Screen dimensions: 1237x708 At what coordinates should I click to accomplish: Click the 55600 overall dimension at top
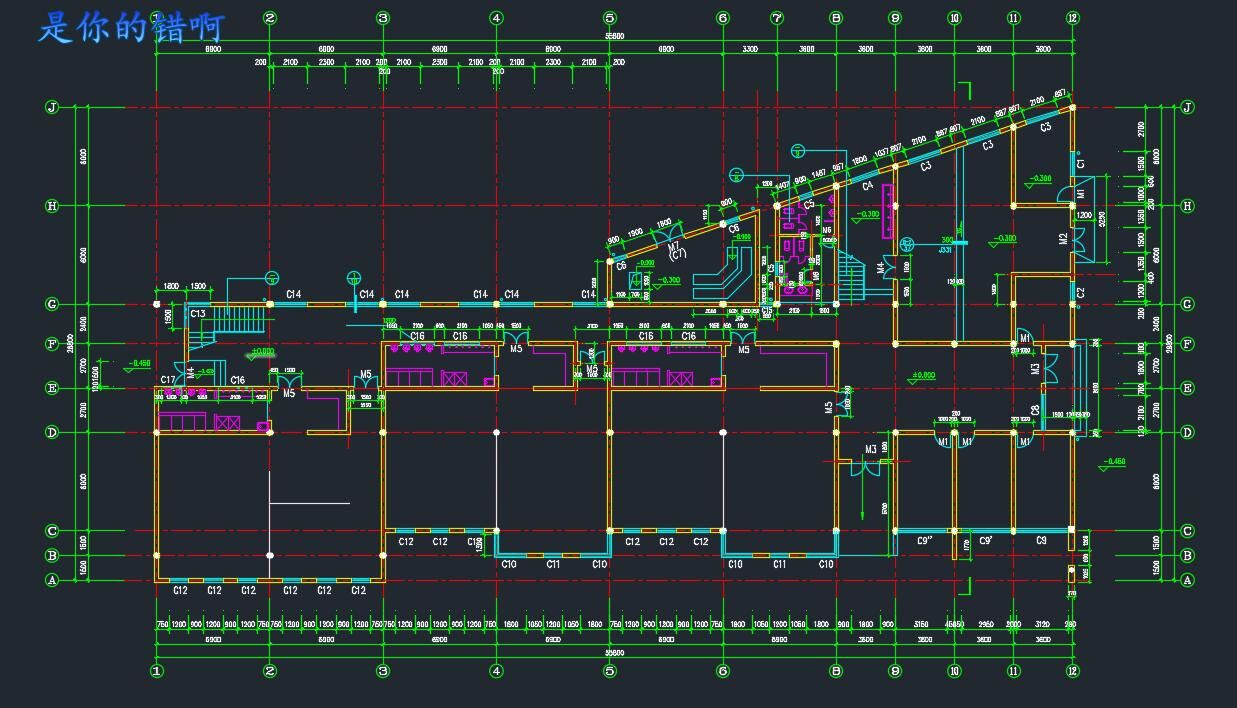pos(614,36)
